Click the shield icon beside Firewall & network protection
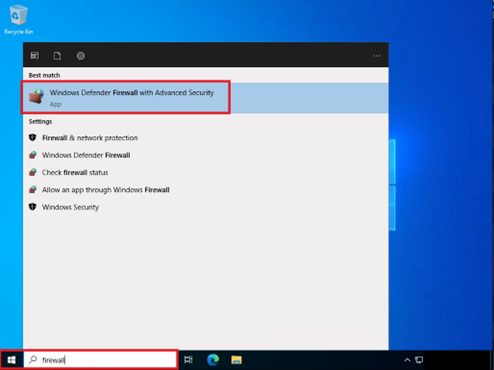The width and height of the screenshot is (494, 370). 32,137
